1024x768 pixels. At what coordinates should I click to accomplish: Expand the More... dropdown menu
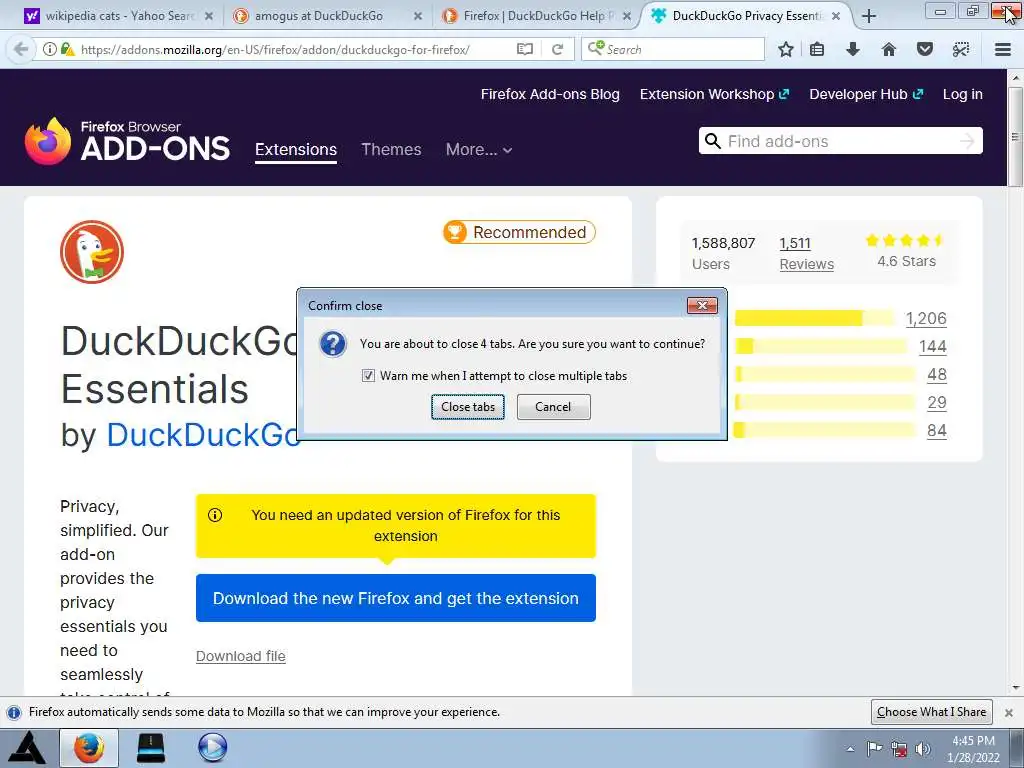coord(479,150)
